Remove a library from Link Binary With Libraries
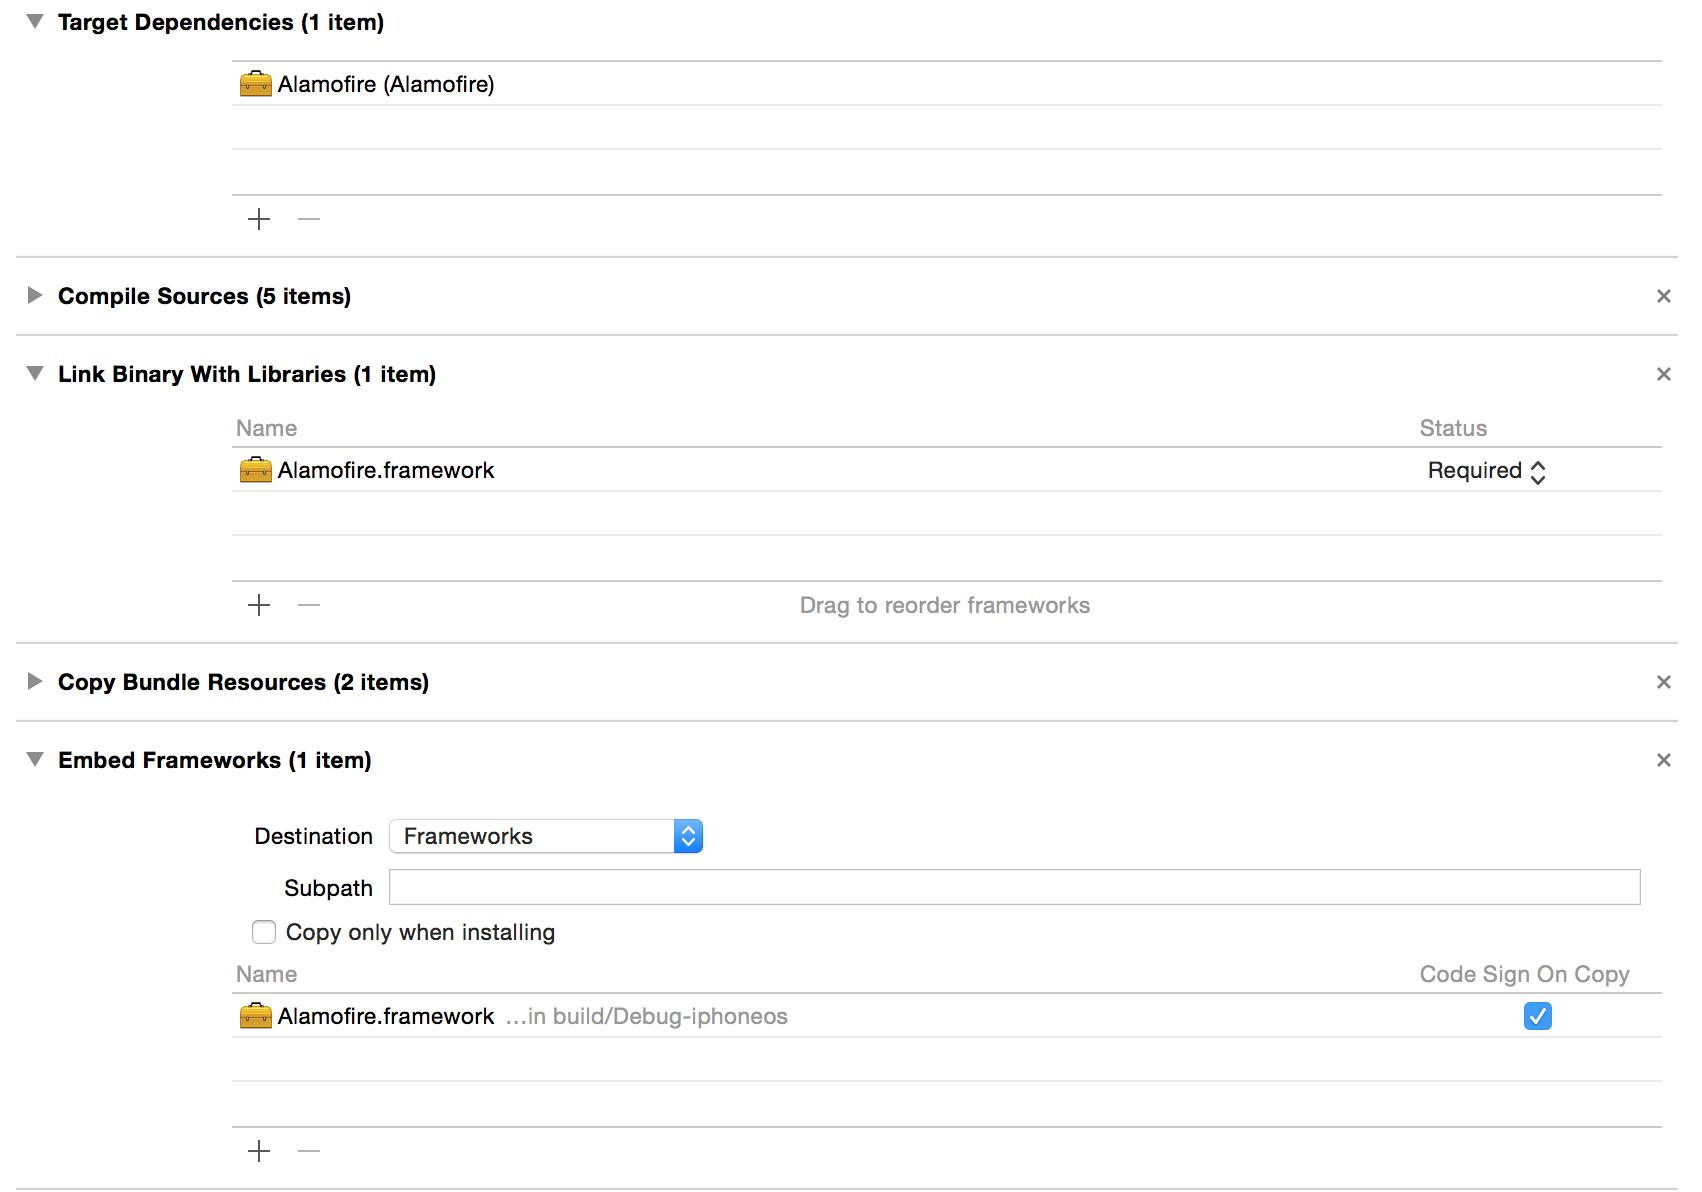The height and width of the screenshot is (1192, 1702). [x=309, y=605]
